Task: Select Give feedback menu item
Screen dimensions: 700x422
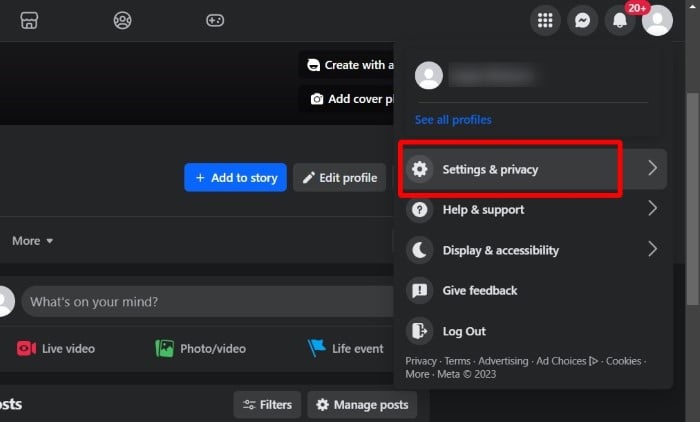Action: pyautogui.click(x=533, y=290)
